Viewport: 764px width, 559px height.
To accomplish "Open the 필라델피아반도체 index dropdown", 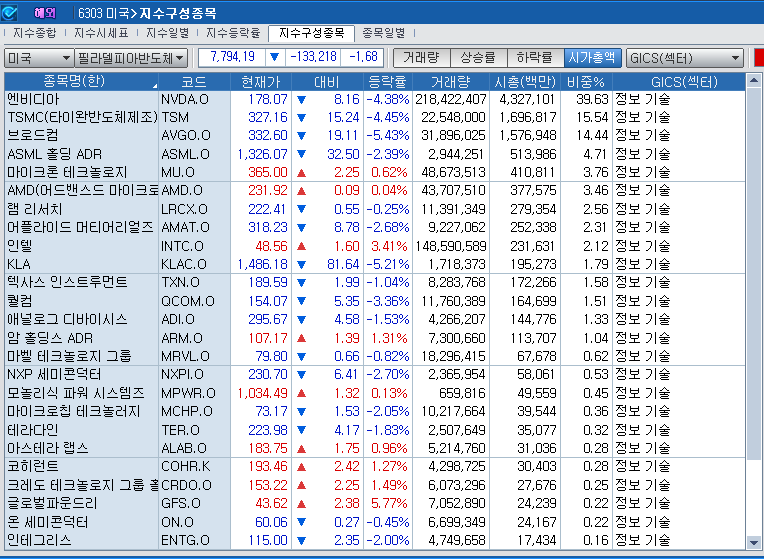I will pos(131,58).
